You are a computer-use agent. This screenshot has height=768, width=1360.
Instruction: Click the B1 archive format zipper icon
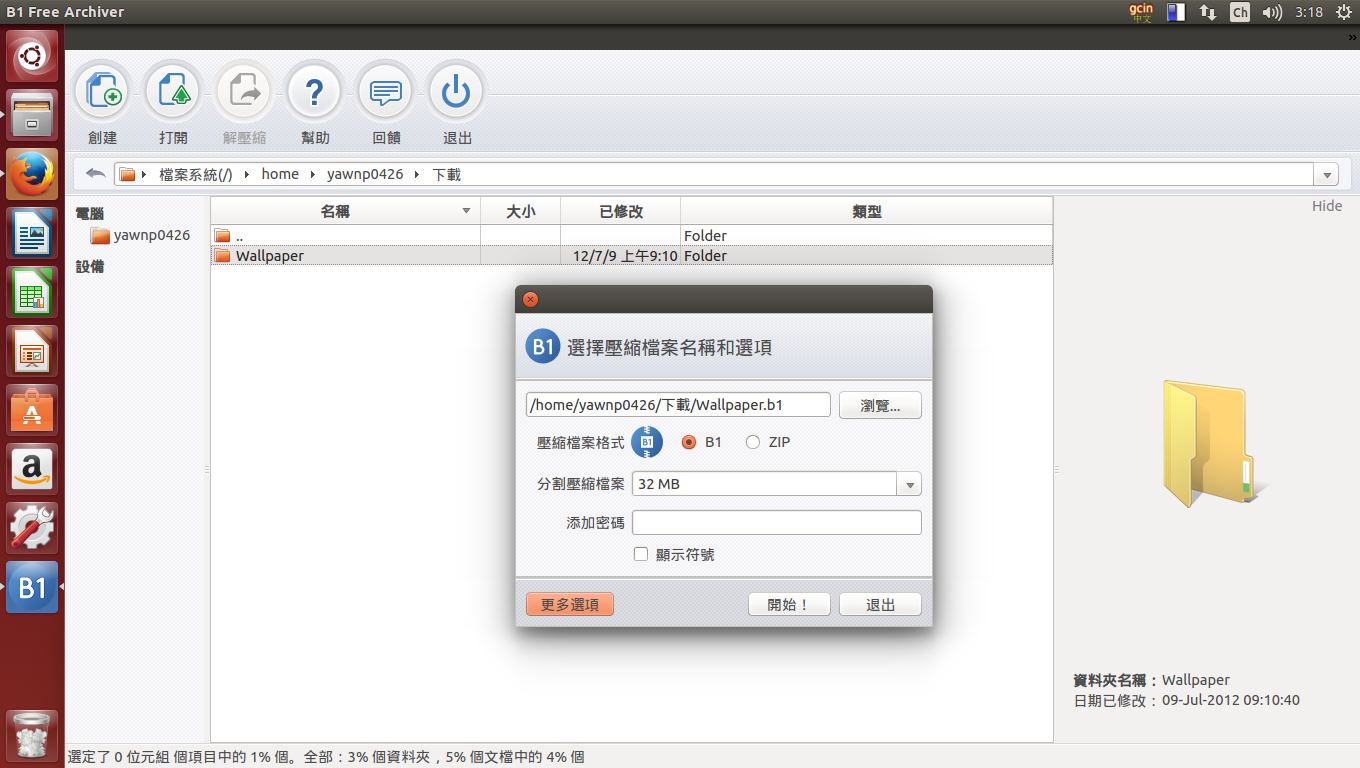click(x=647, y=442)
